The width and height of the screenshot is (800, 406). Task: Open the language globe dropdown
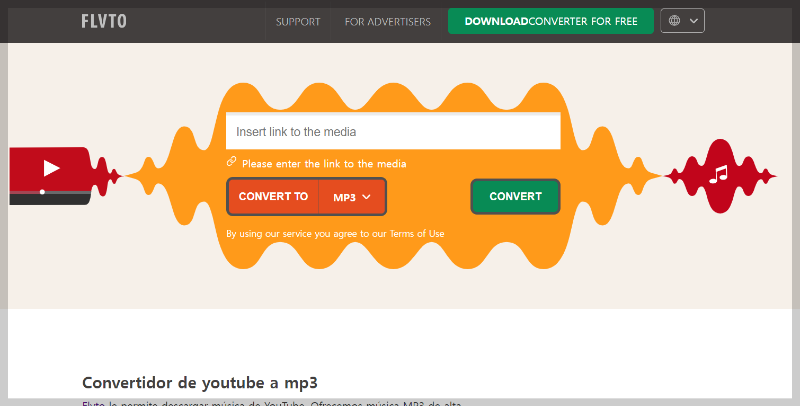pos(682,21)
